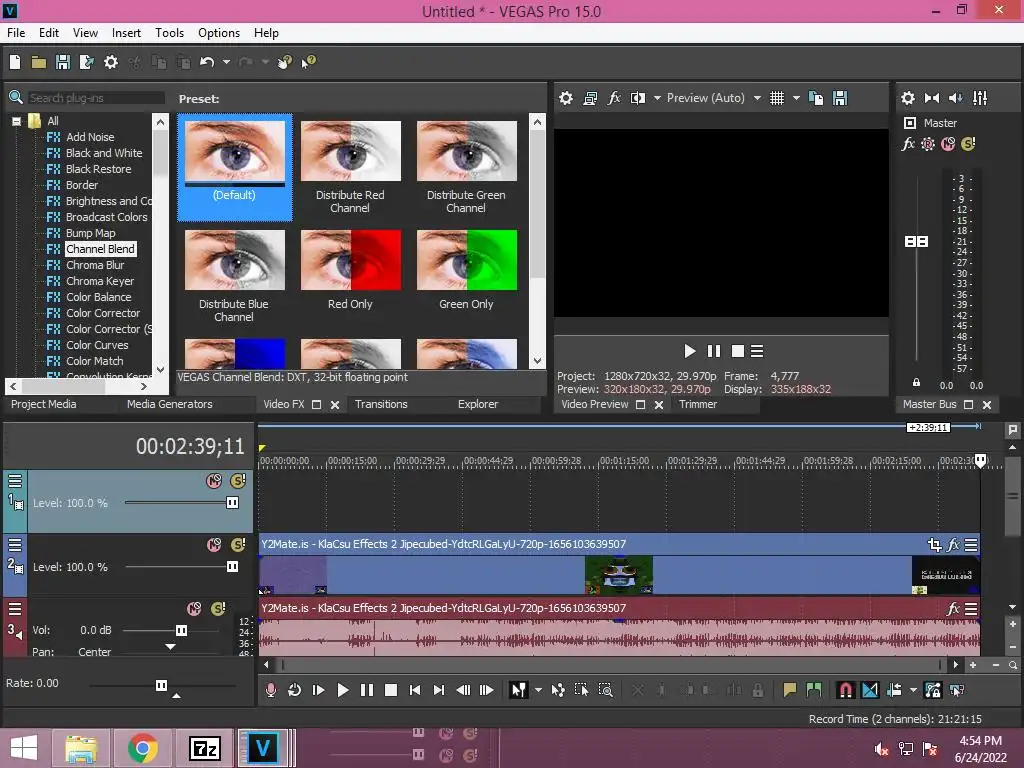Open the Preview (Auto) quality dropdown
The width and height of the screenshot is (1024, 768).
[x=757, y=98]
